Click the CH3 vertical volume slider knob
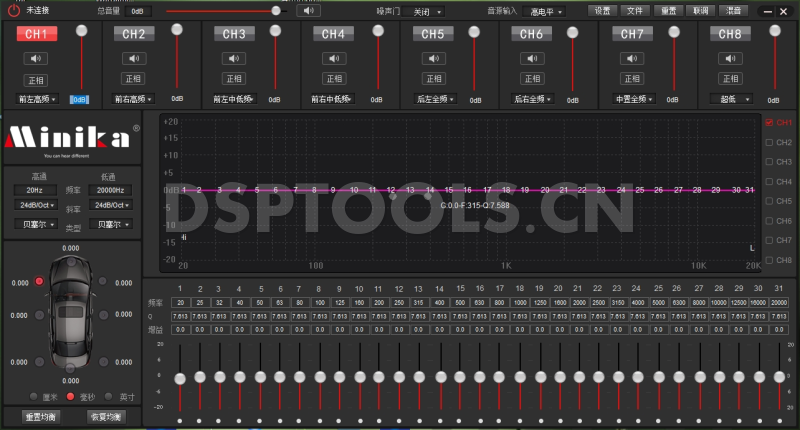This screenshot has height=430, width=800. pyautogui.click(x=275, y=31)
